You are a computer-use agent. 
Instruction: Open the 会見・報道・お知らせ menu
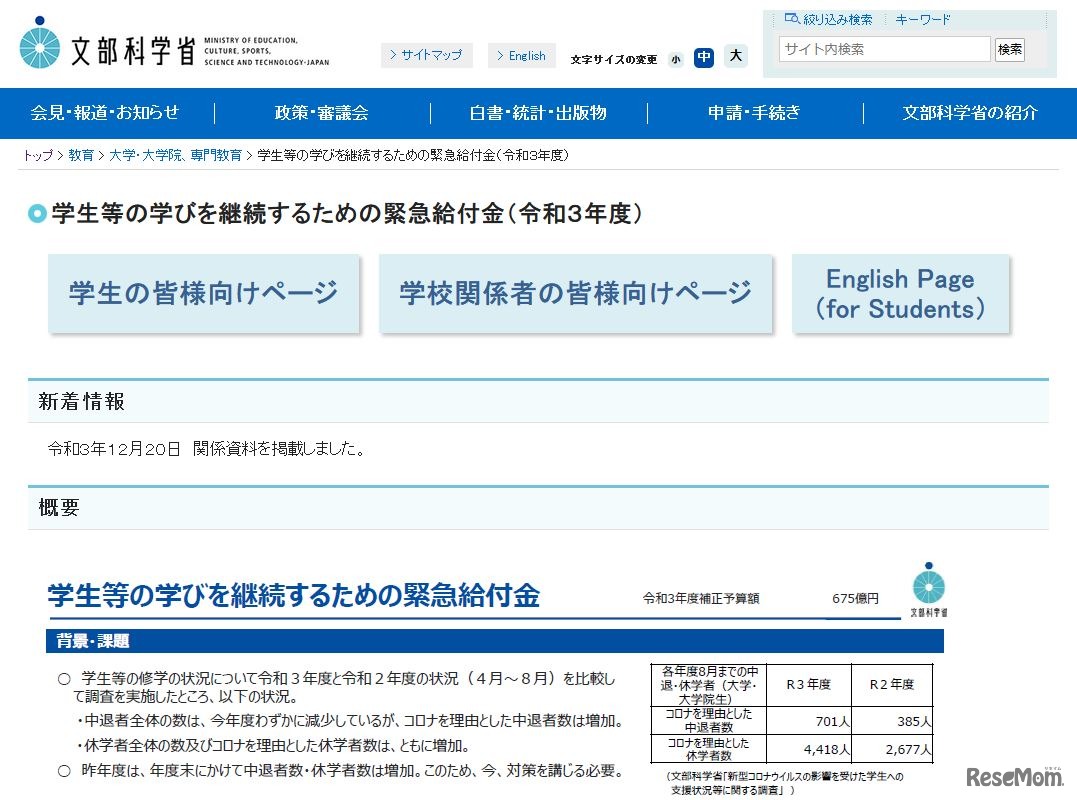coord(106,113)
